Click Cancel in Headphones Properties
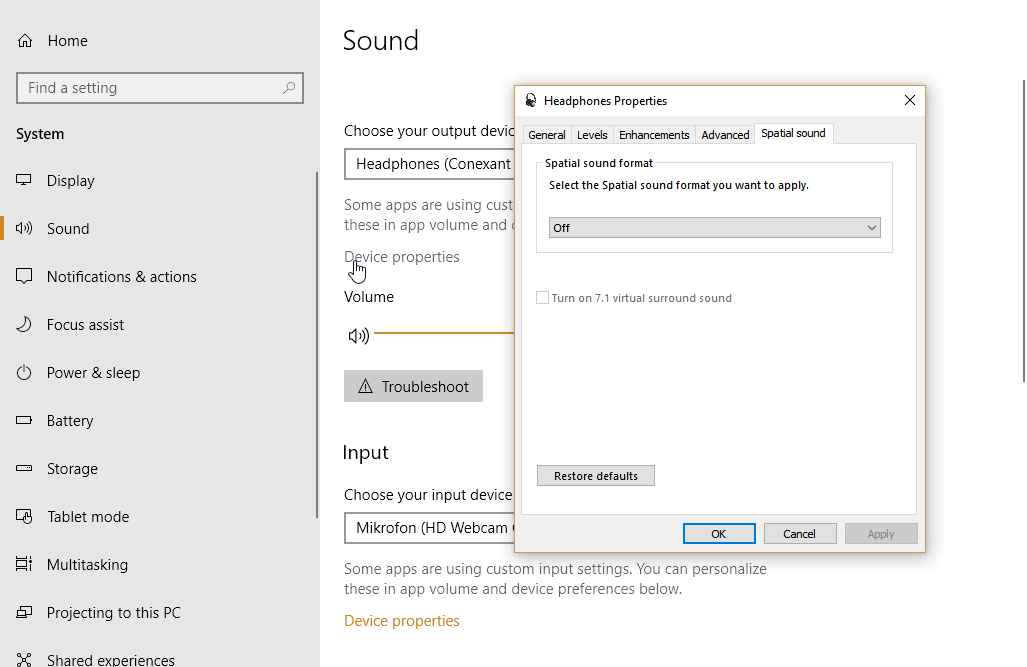 pos(800,533)
